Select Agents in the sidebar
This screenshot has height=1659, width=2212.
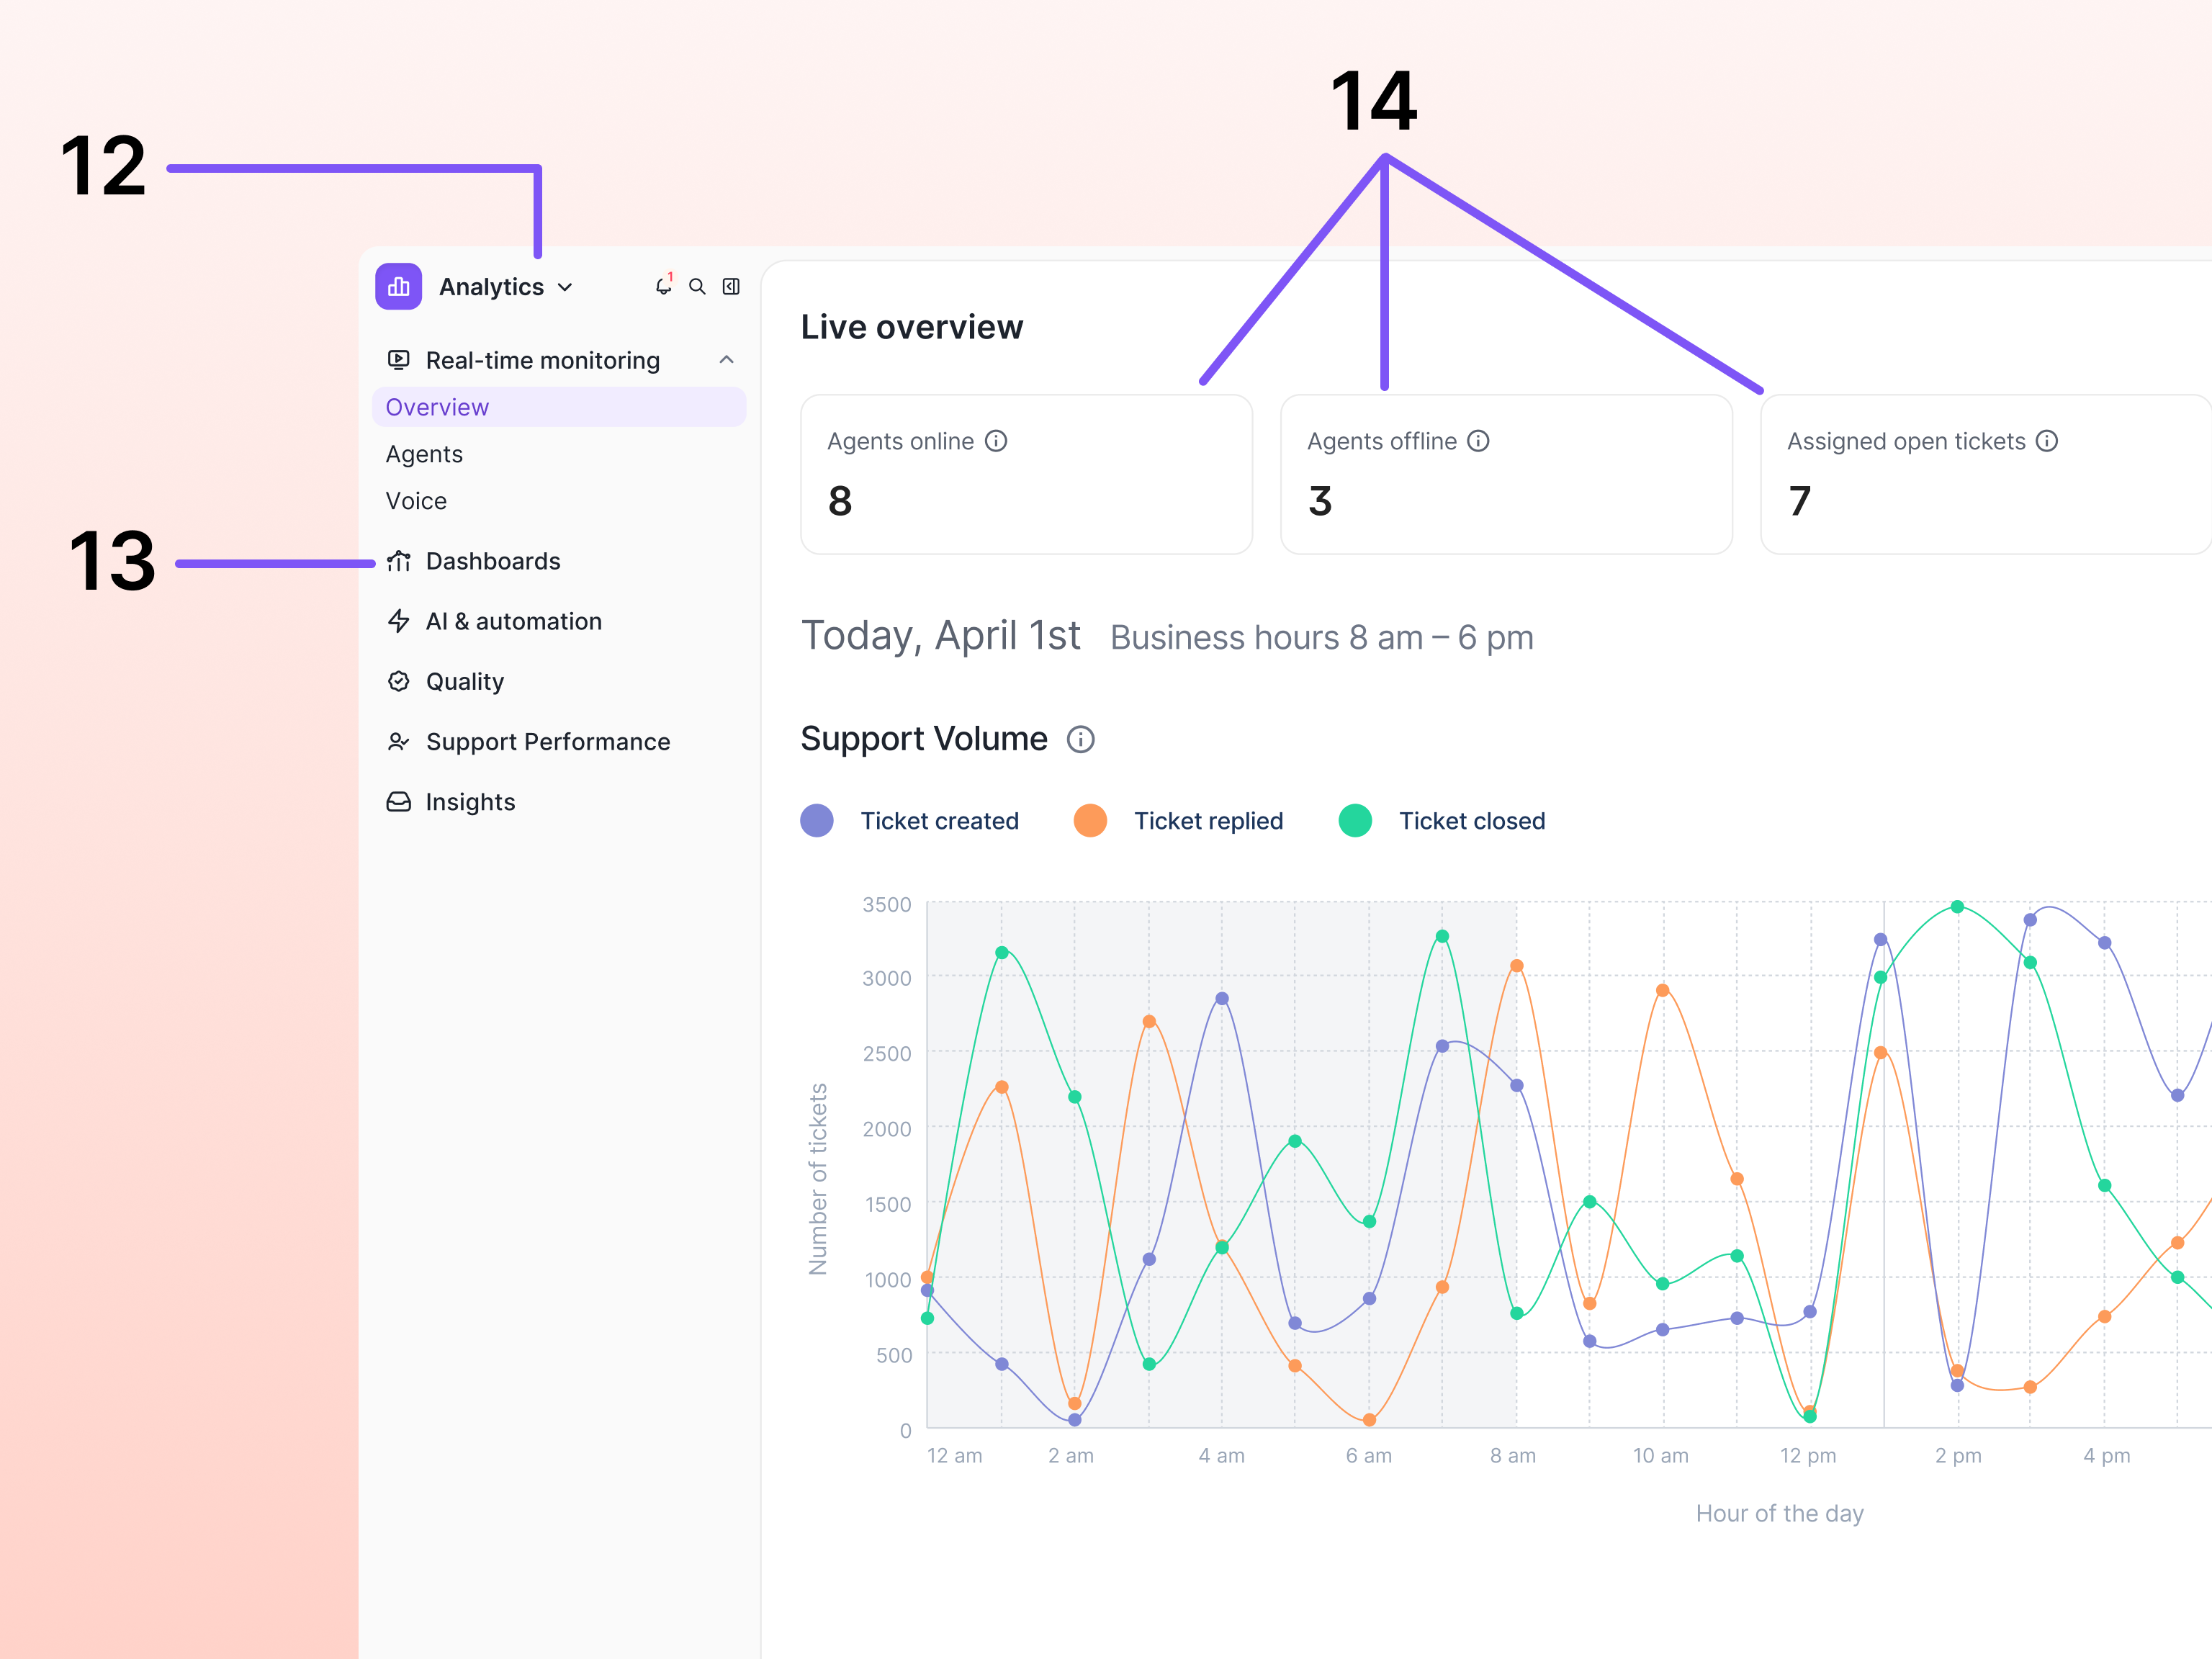click(424, 453)
